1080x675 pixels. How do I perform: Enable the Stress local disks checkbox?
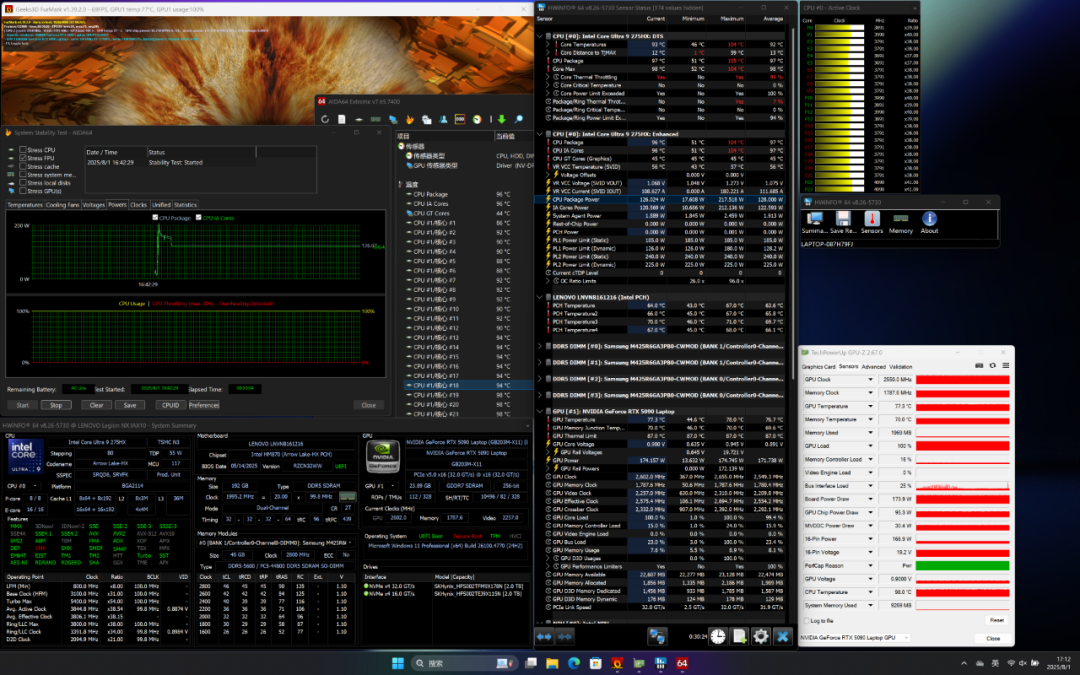pyautogui.click(x=23, y=183)
